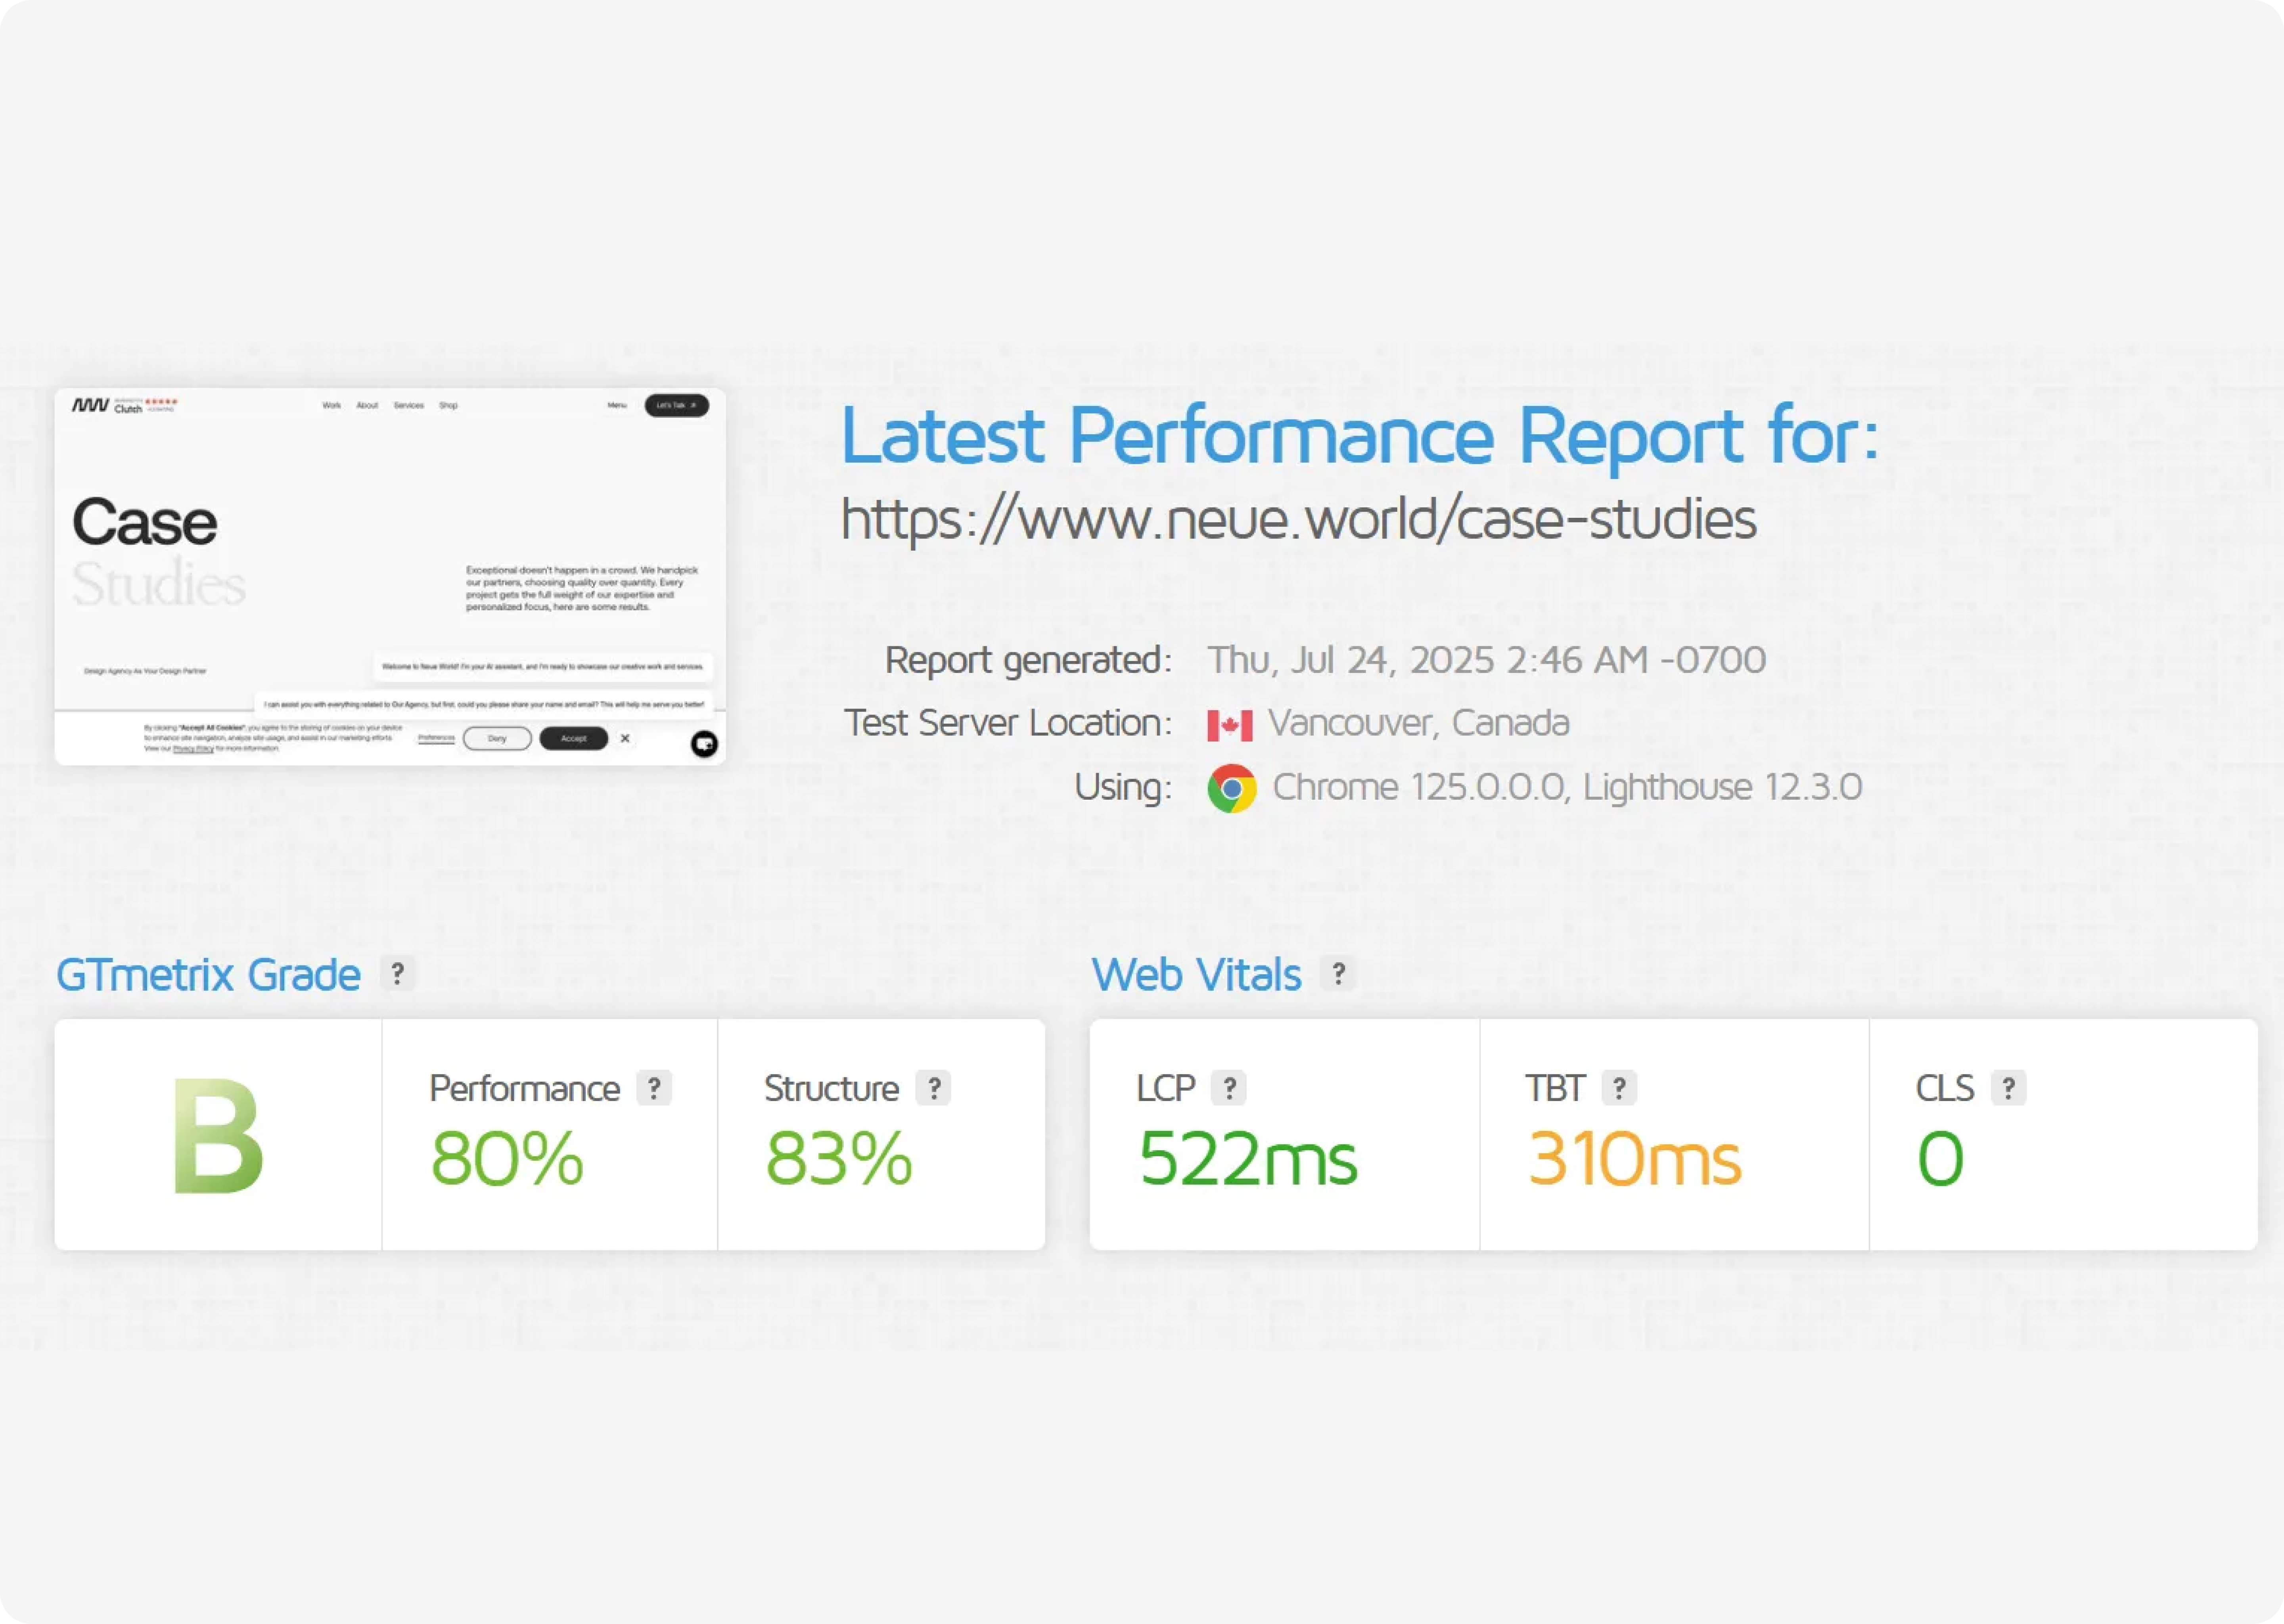Click the Structure help question mark icon

934,1088
